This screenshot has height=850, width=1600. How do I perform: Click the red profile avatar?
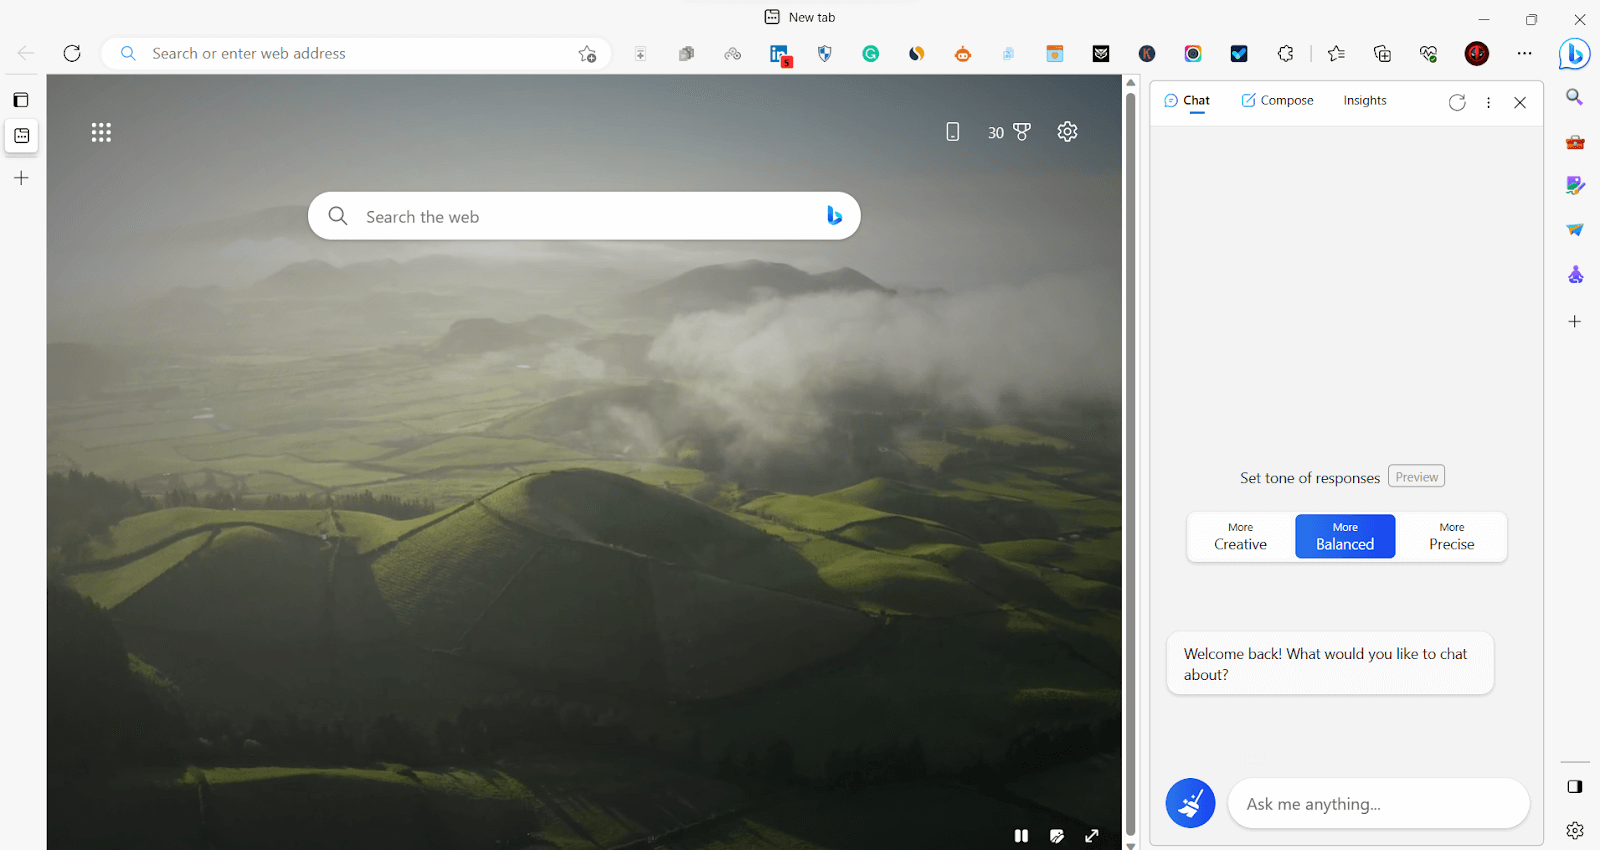1477,54
